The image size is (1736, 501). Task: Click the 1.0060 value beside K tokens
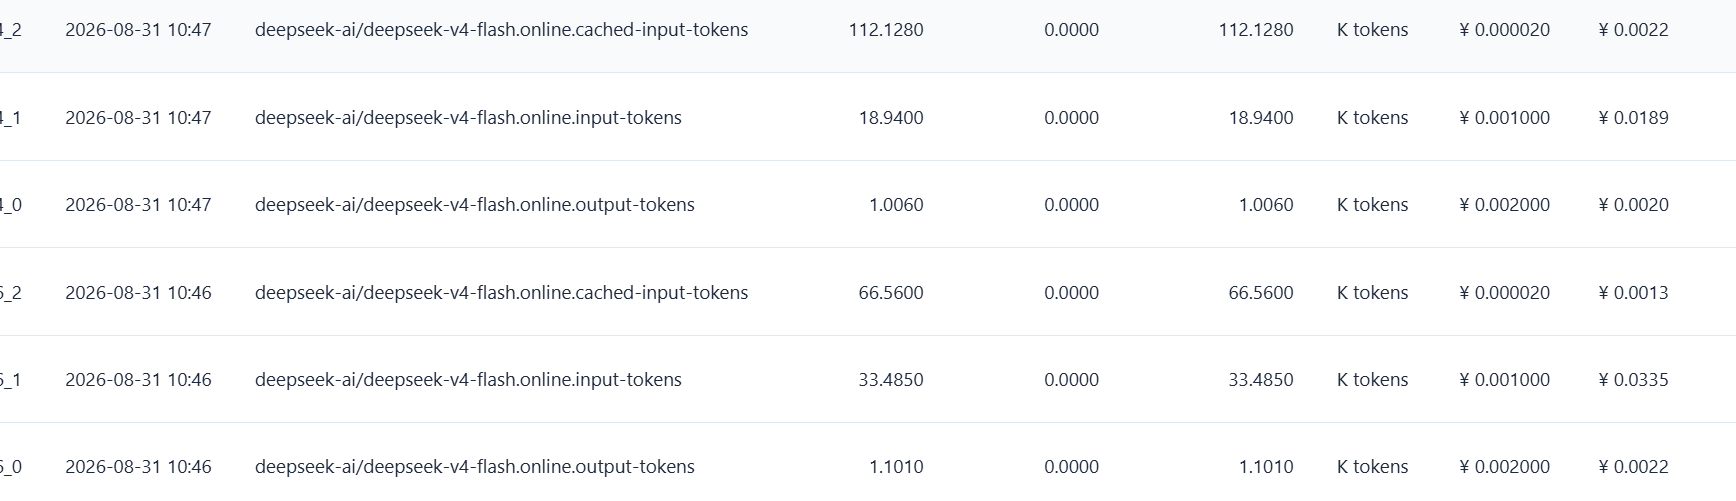coord(1266,205)
